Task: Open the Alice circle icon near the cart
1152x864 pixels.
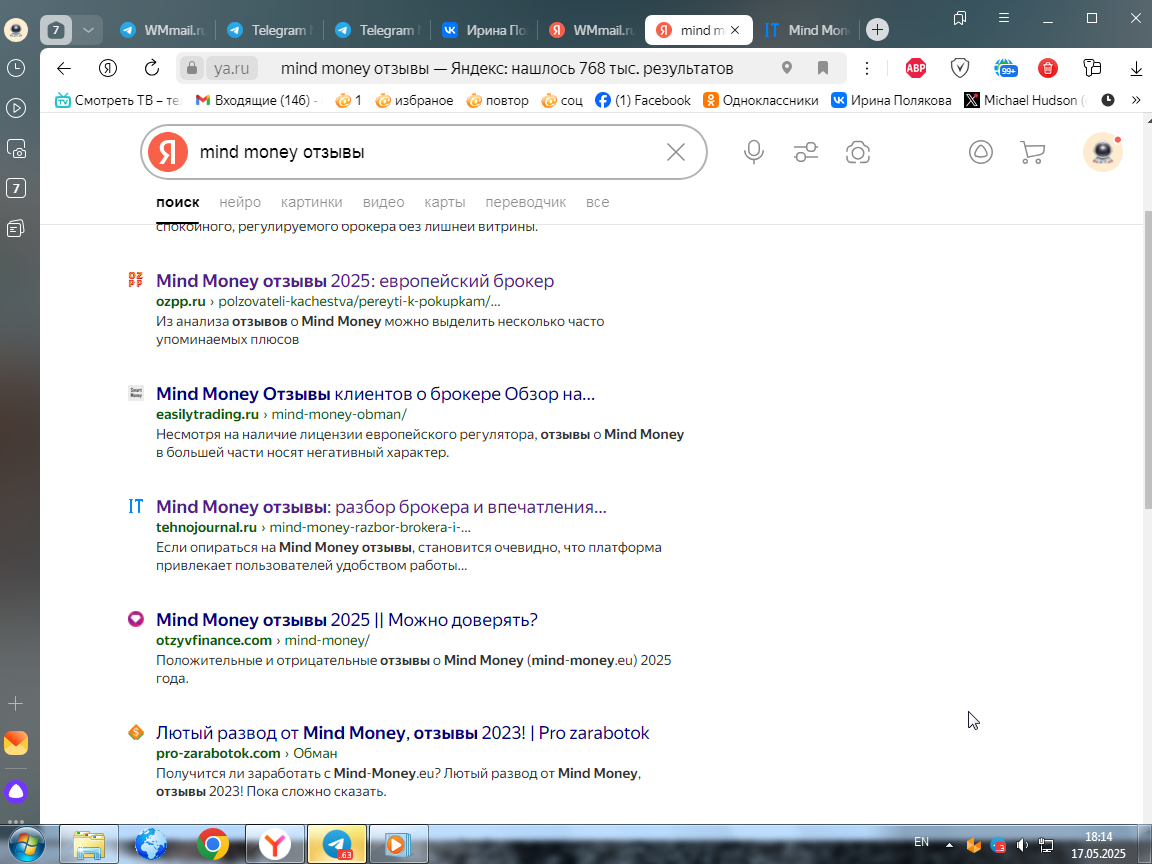Action: 981,152
